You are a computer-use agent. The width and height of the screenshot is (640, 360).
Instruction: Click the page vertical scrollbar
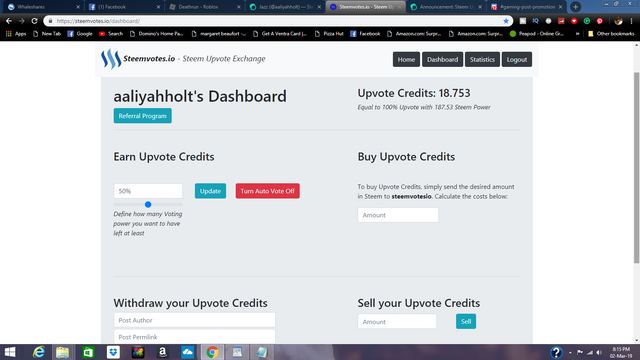pos(636,167)
